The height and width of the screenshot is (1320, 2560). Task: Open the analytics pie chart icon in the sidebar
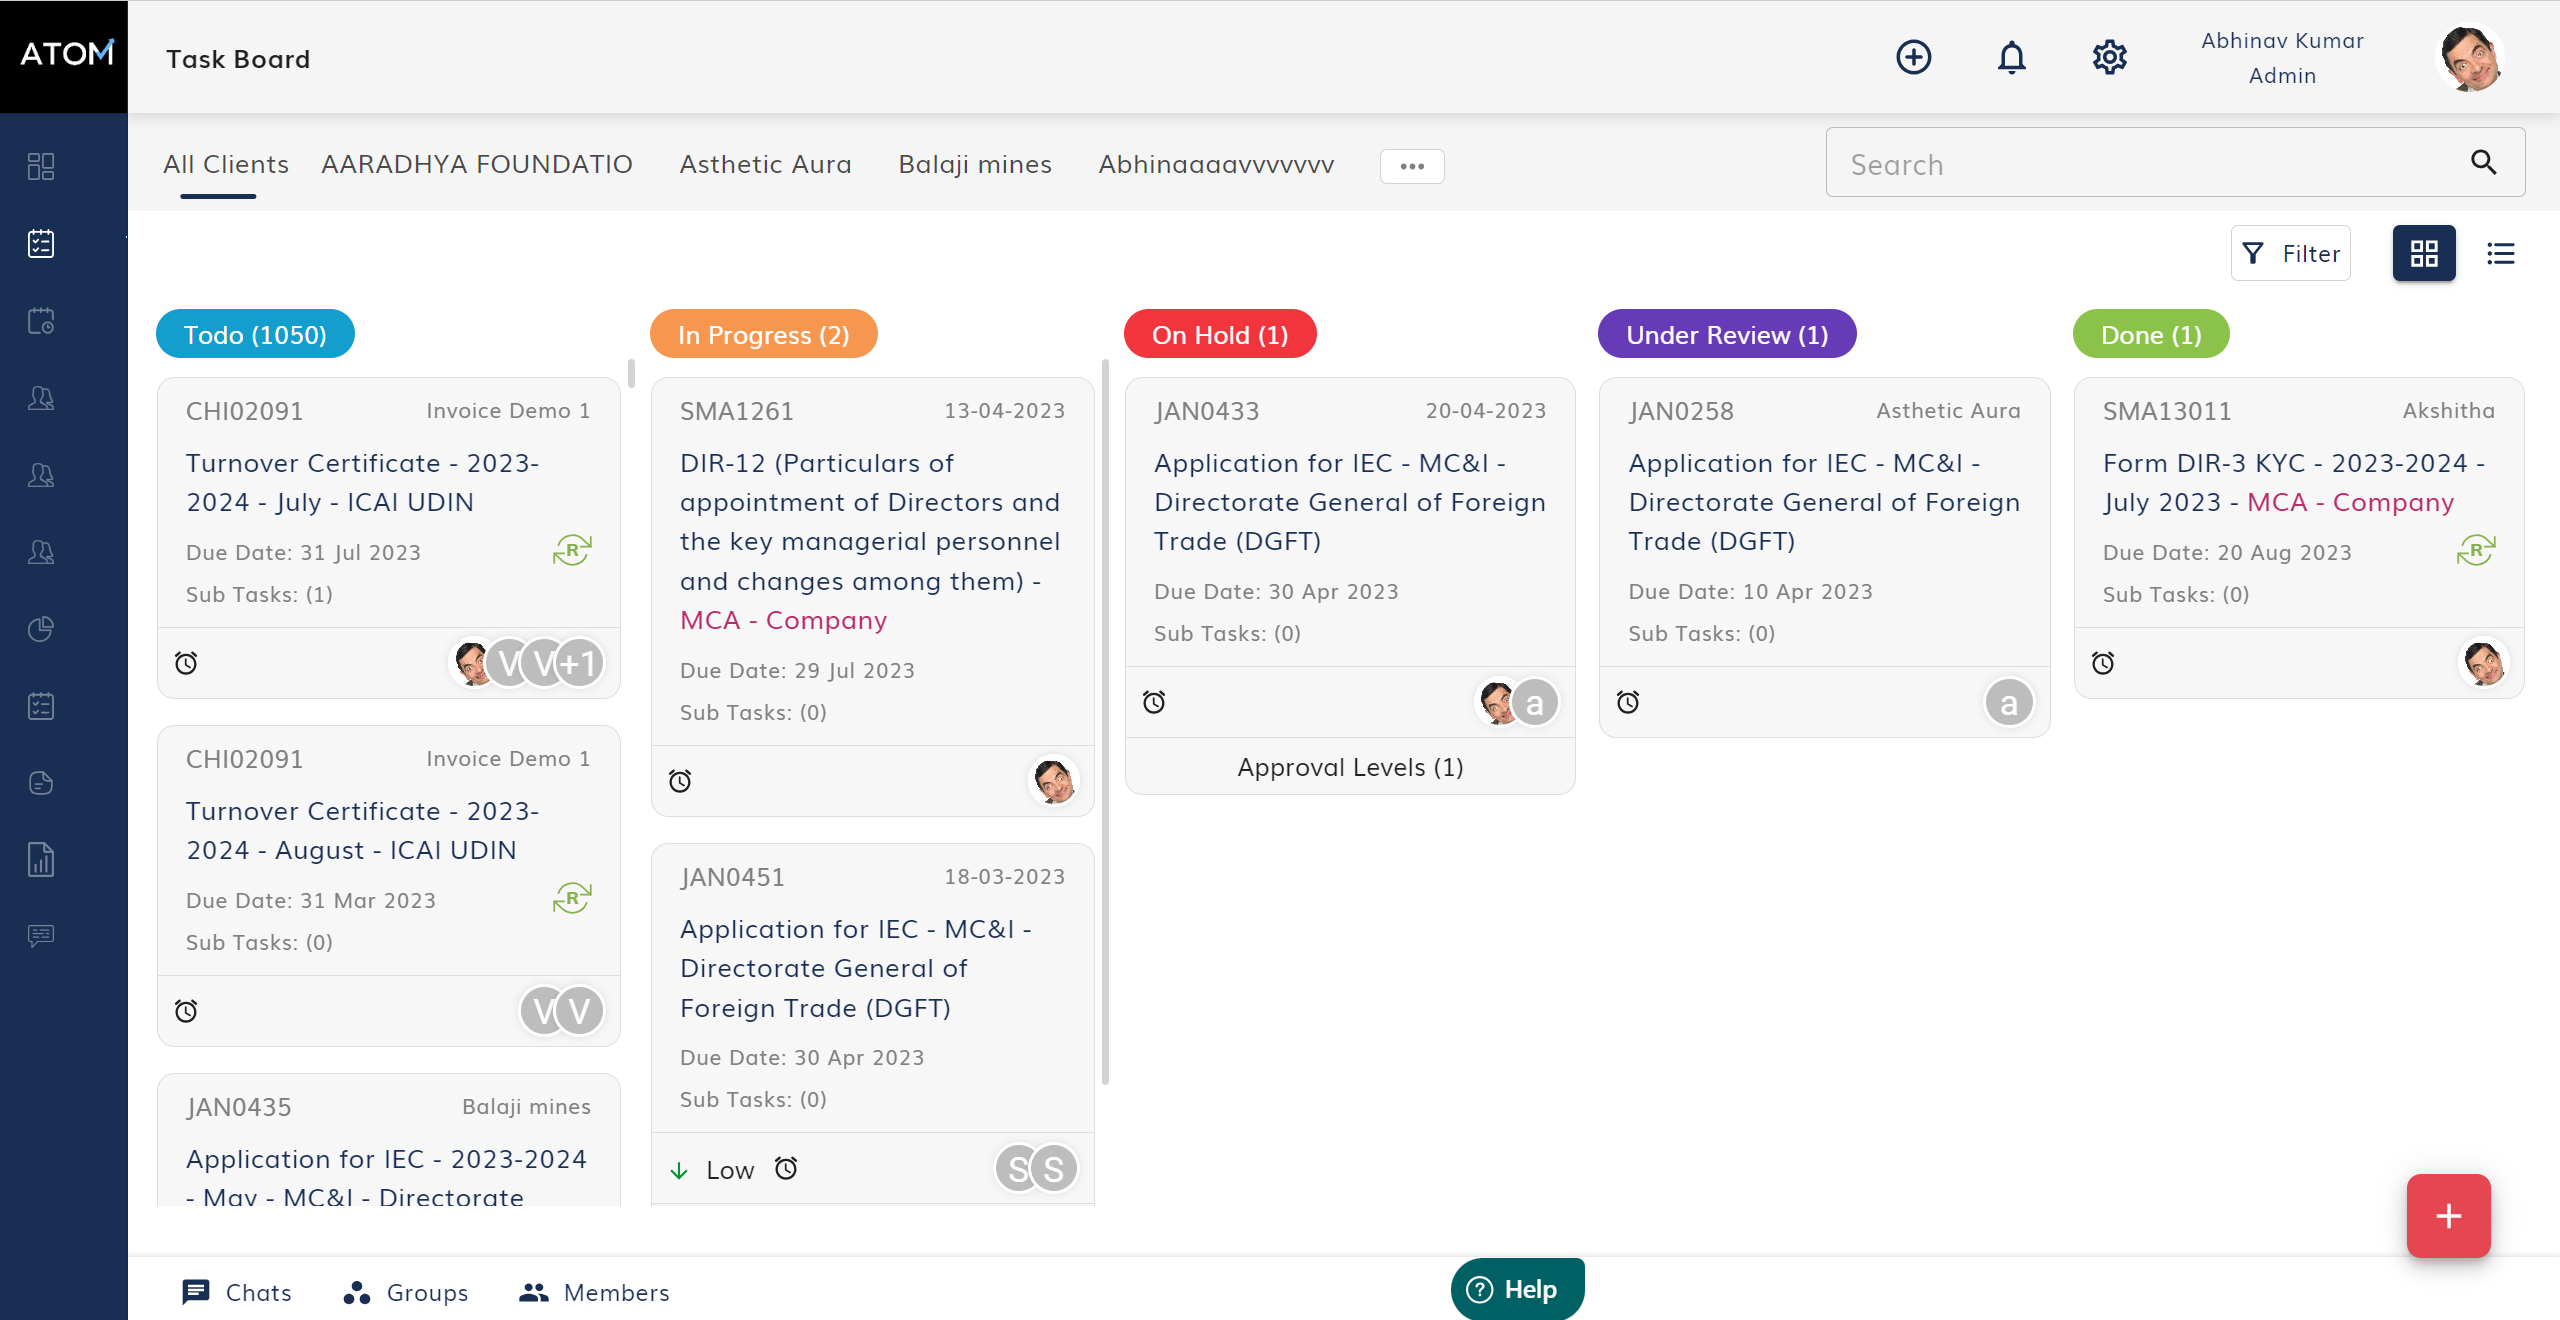[40, 629]
